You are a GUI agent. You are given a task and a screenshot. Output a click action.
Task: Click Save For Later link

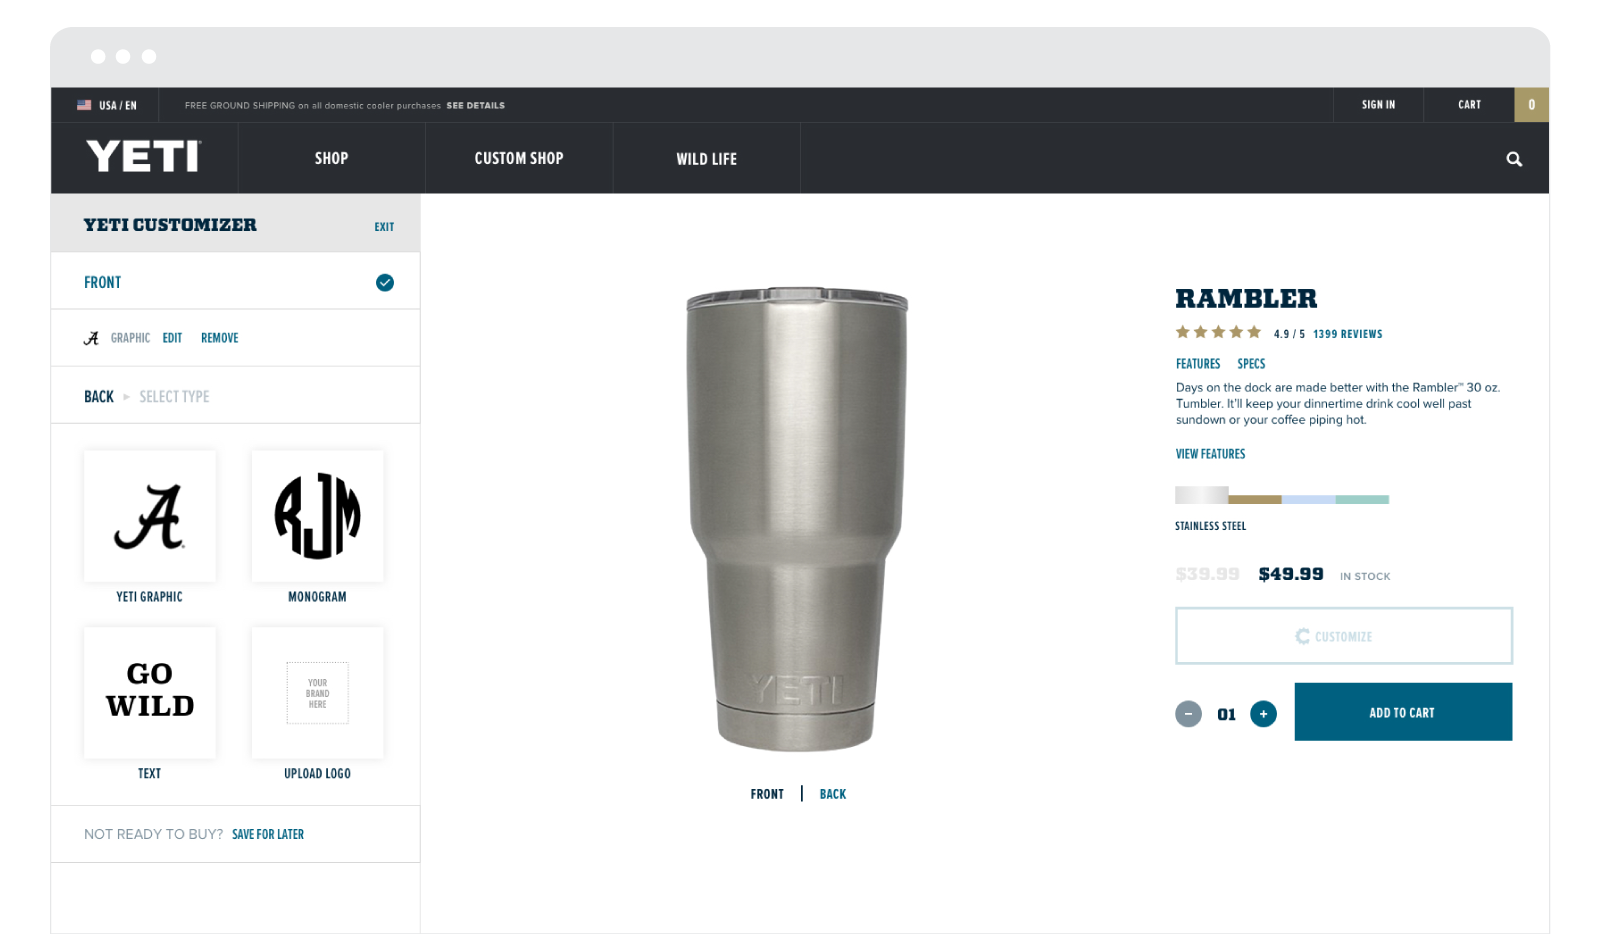(268, 834)
